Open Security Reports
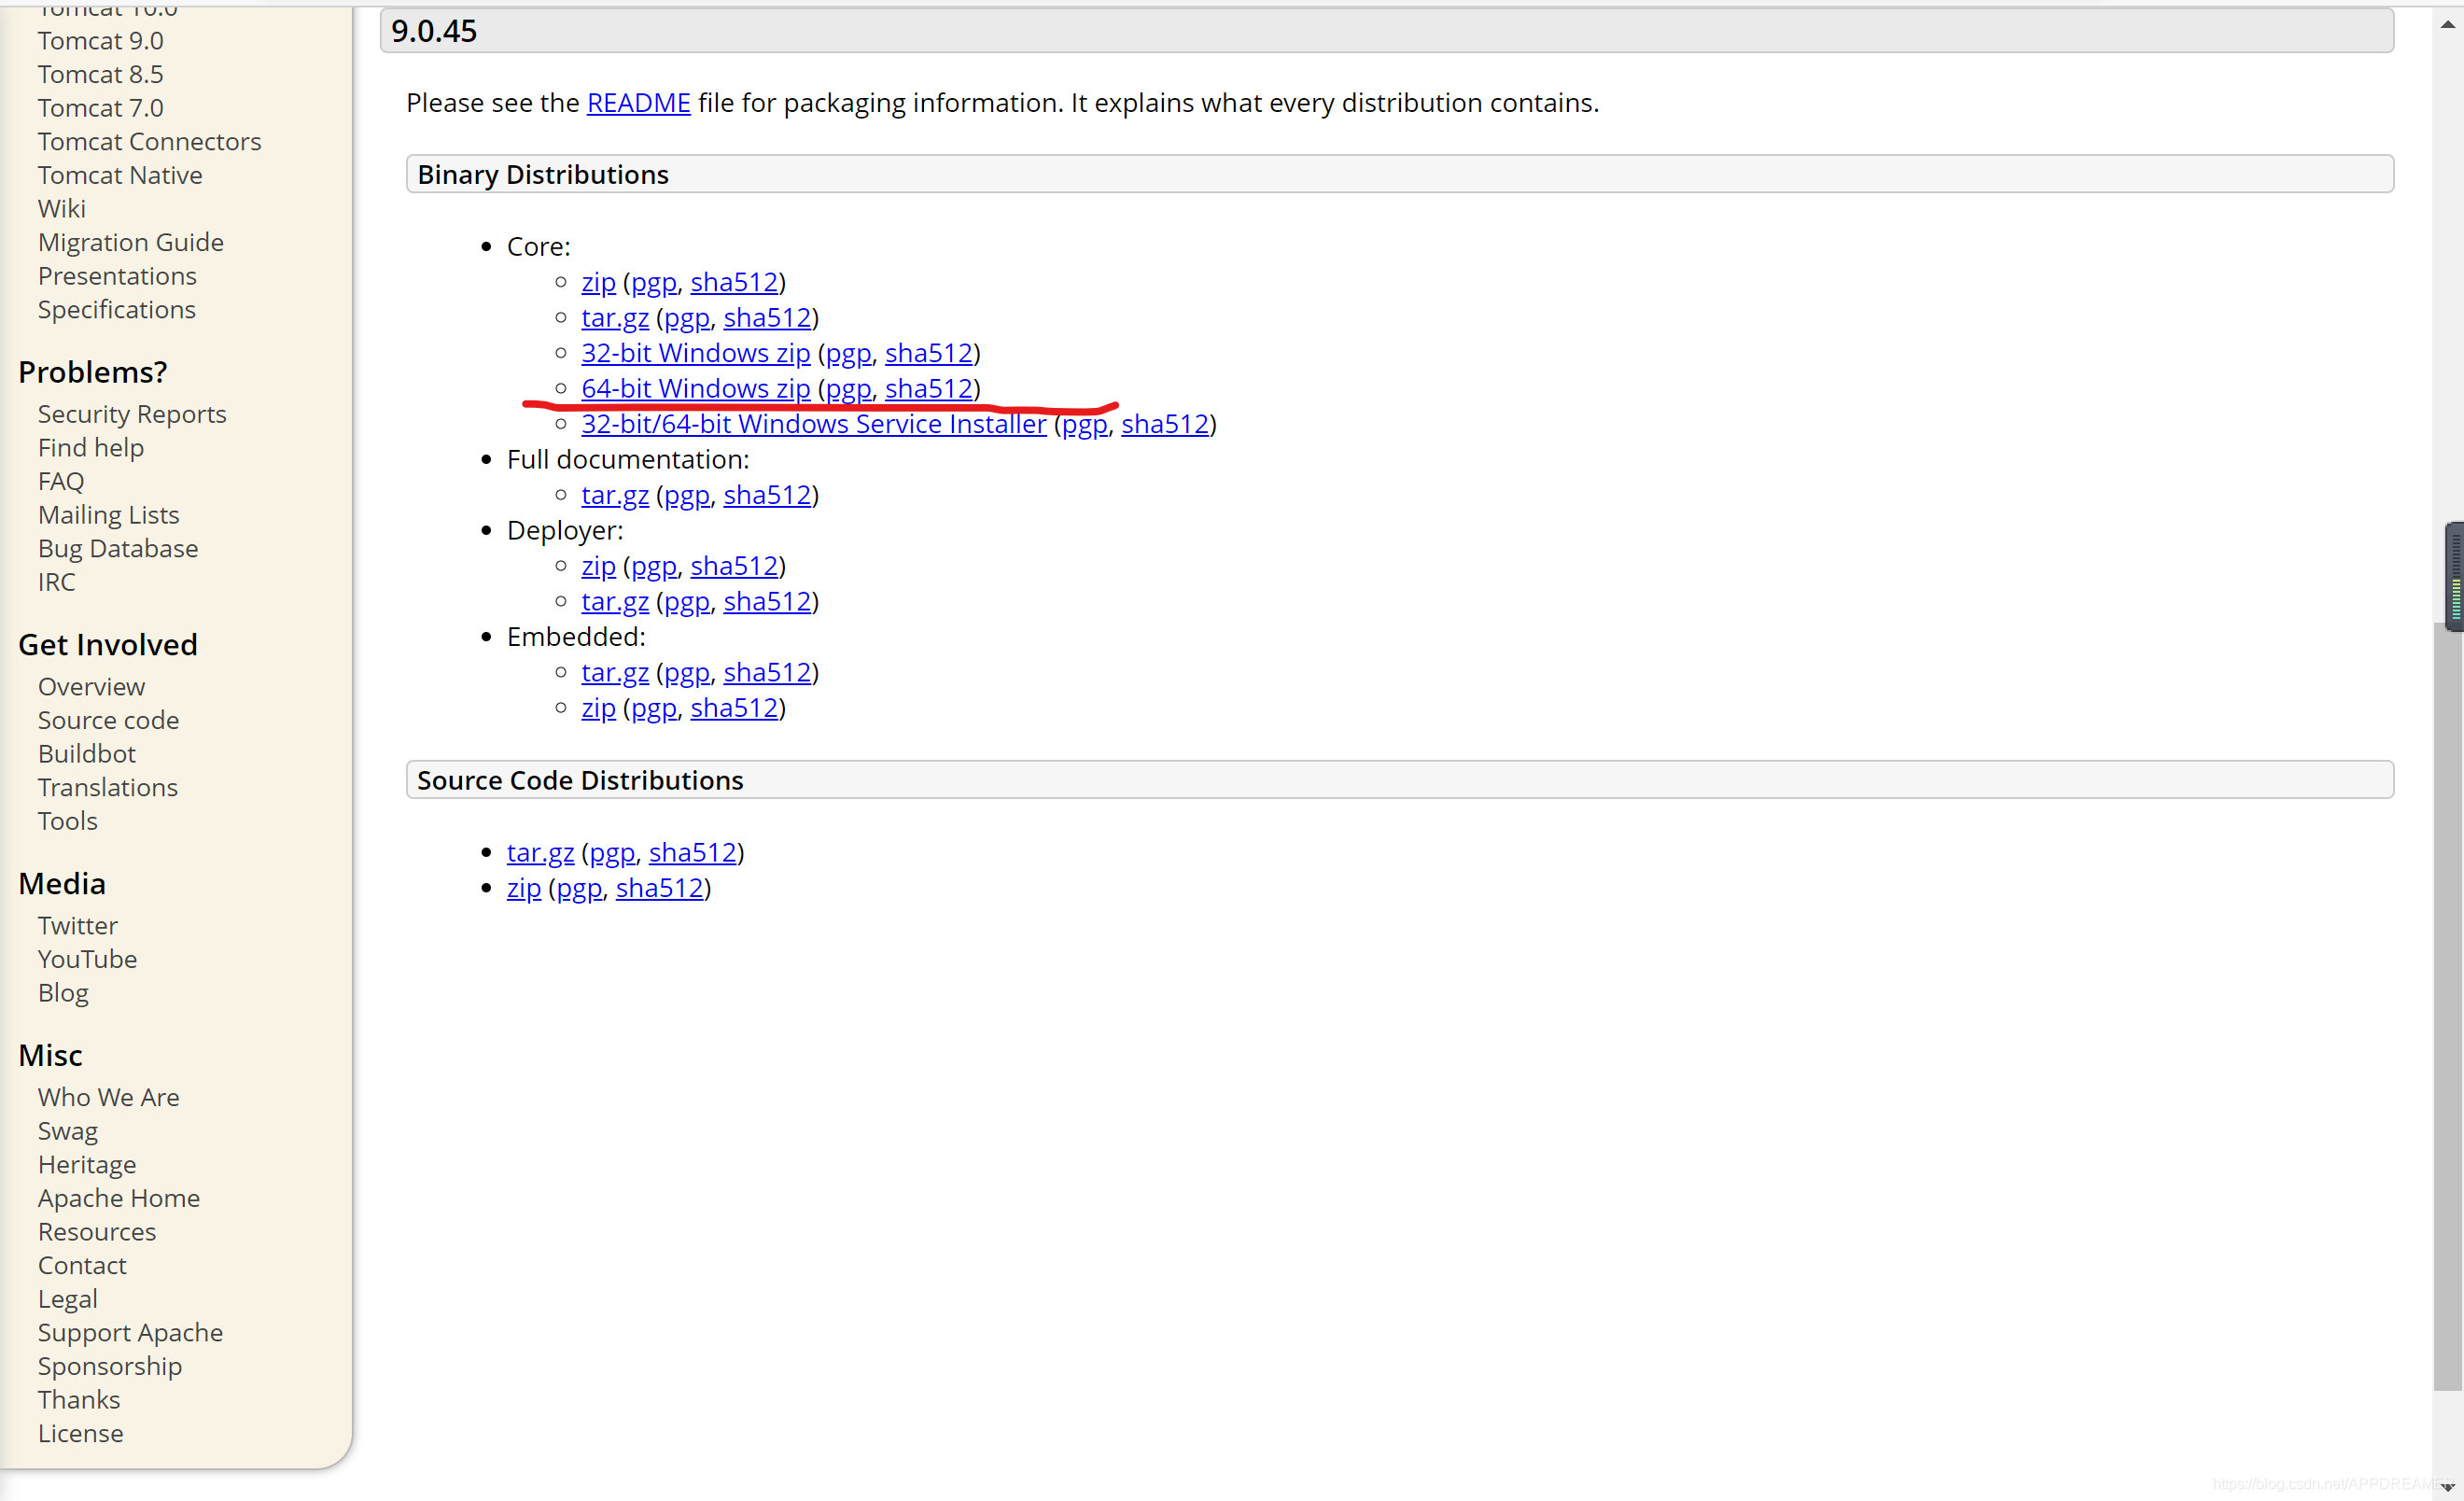The height and width of the screenshot is (1501, 2464). (x=132, y=414)
